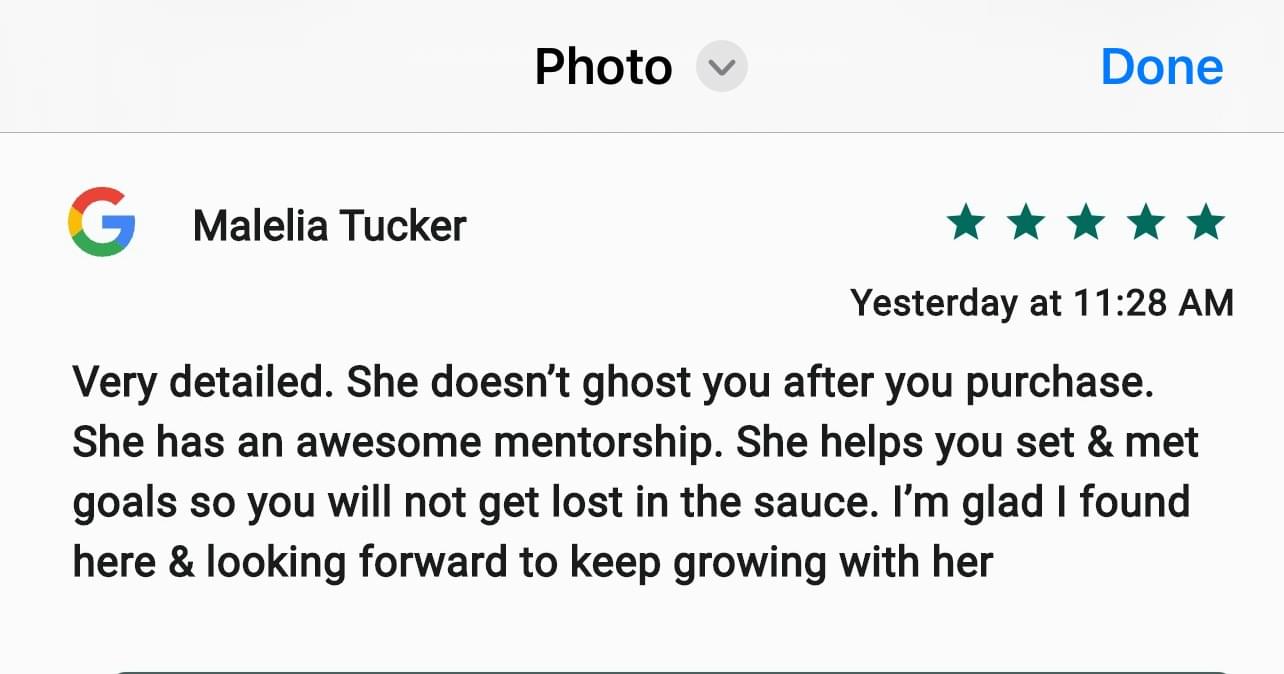Click text "I'm glad I found"
1284x674 pixels.
pos(1043,502)
